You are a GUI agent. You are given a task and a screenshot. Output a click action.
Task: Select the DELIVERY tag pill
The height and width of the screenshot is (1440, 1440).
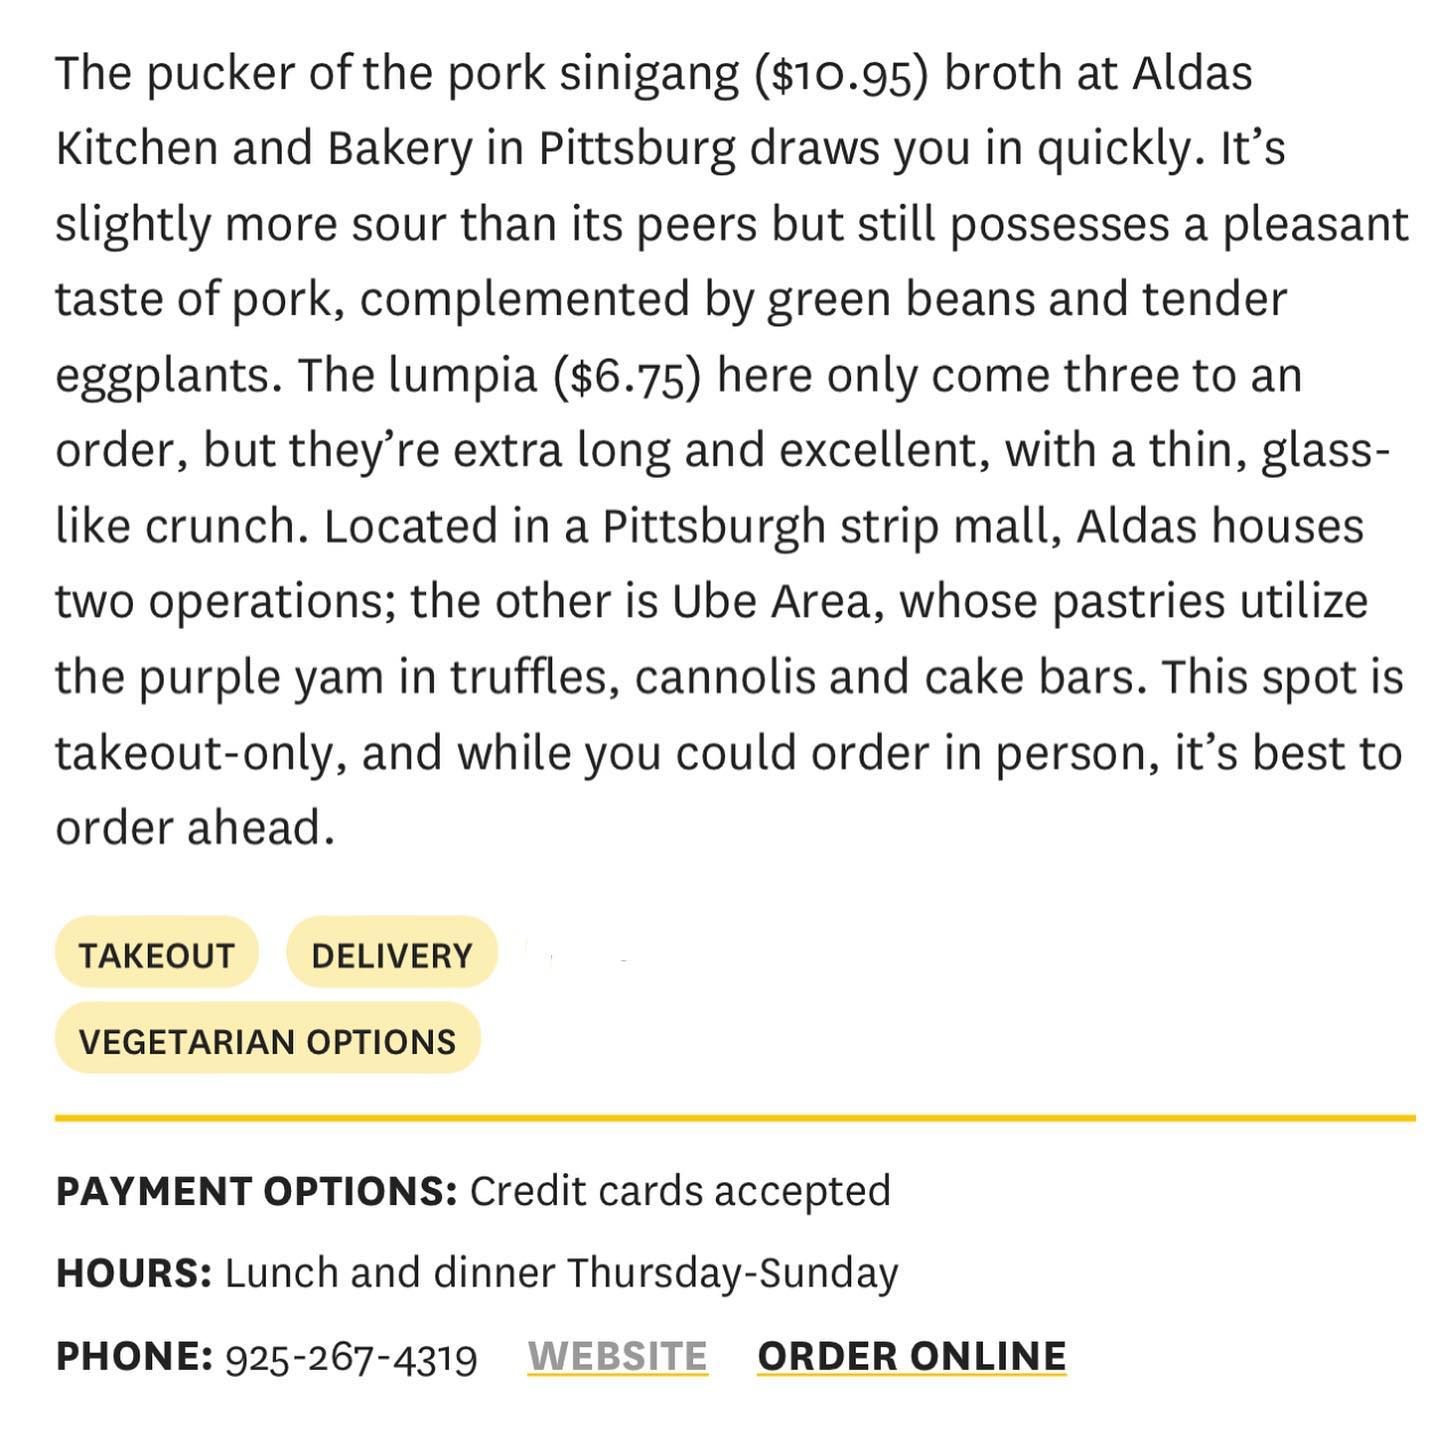tap(391, 953)
